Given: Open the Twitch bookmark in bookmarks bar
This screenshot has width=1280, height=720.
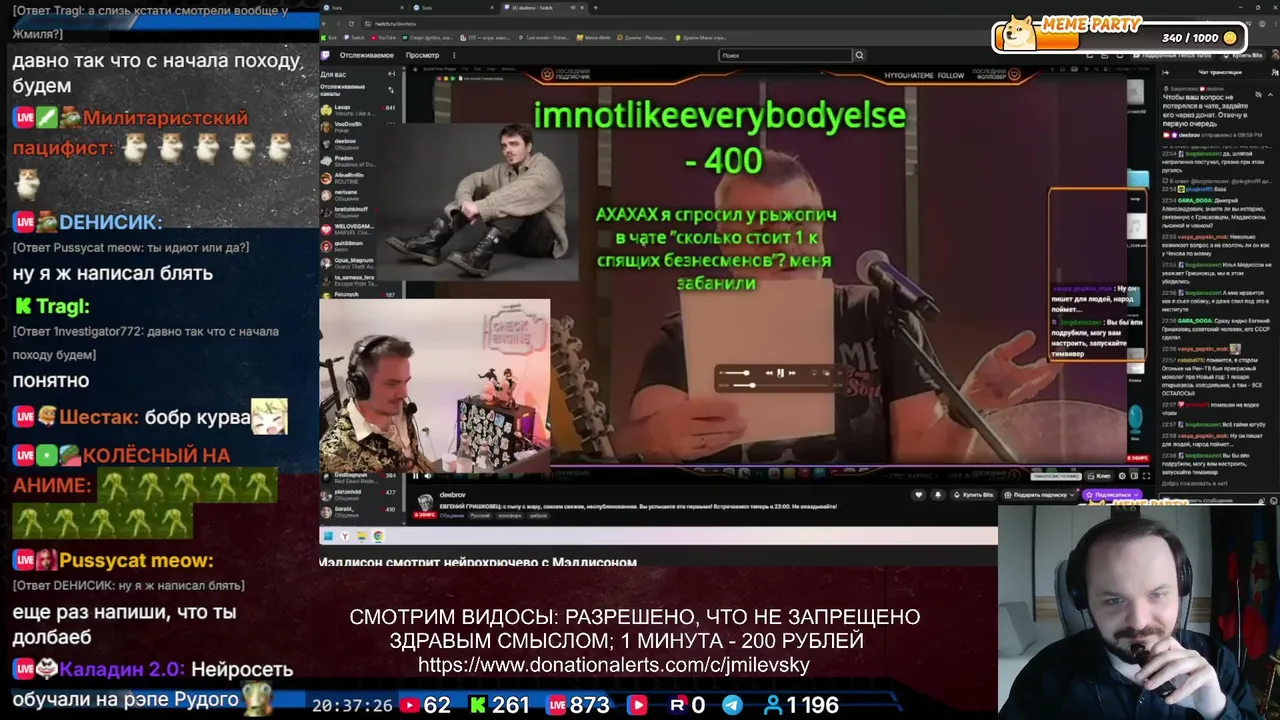Looking at the screenshot, I should click(x=354, y=38).
